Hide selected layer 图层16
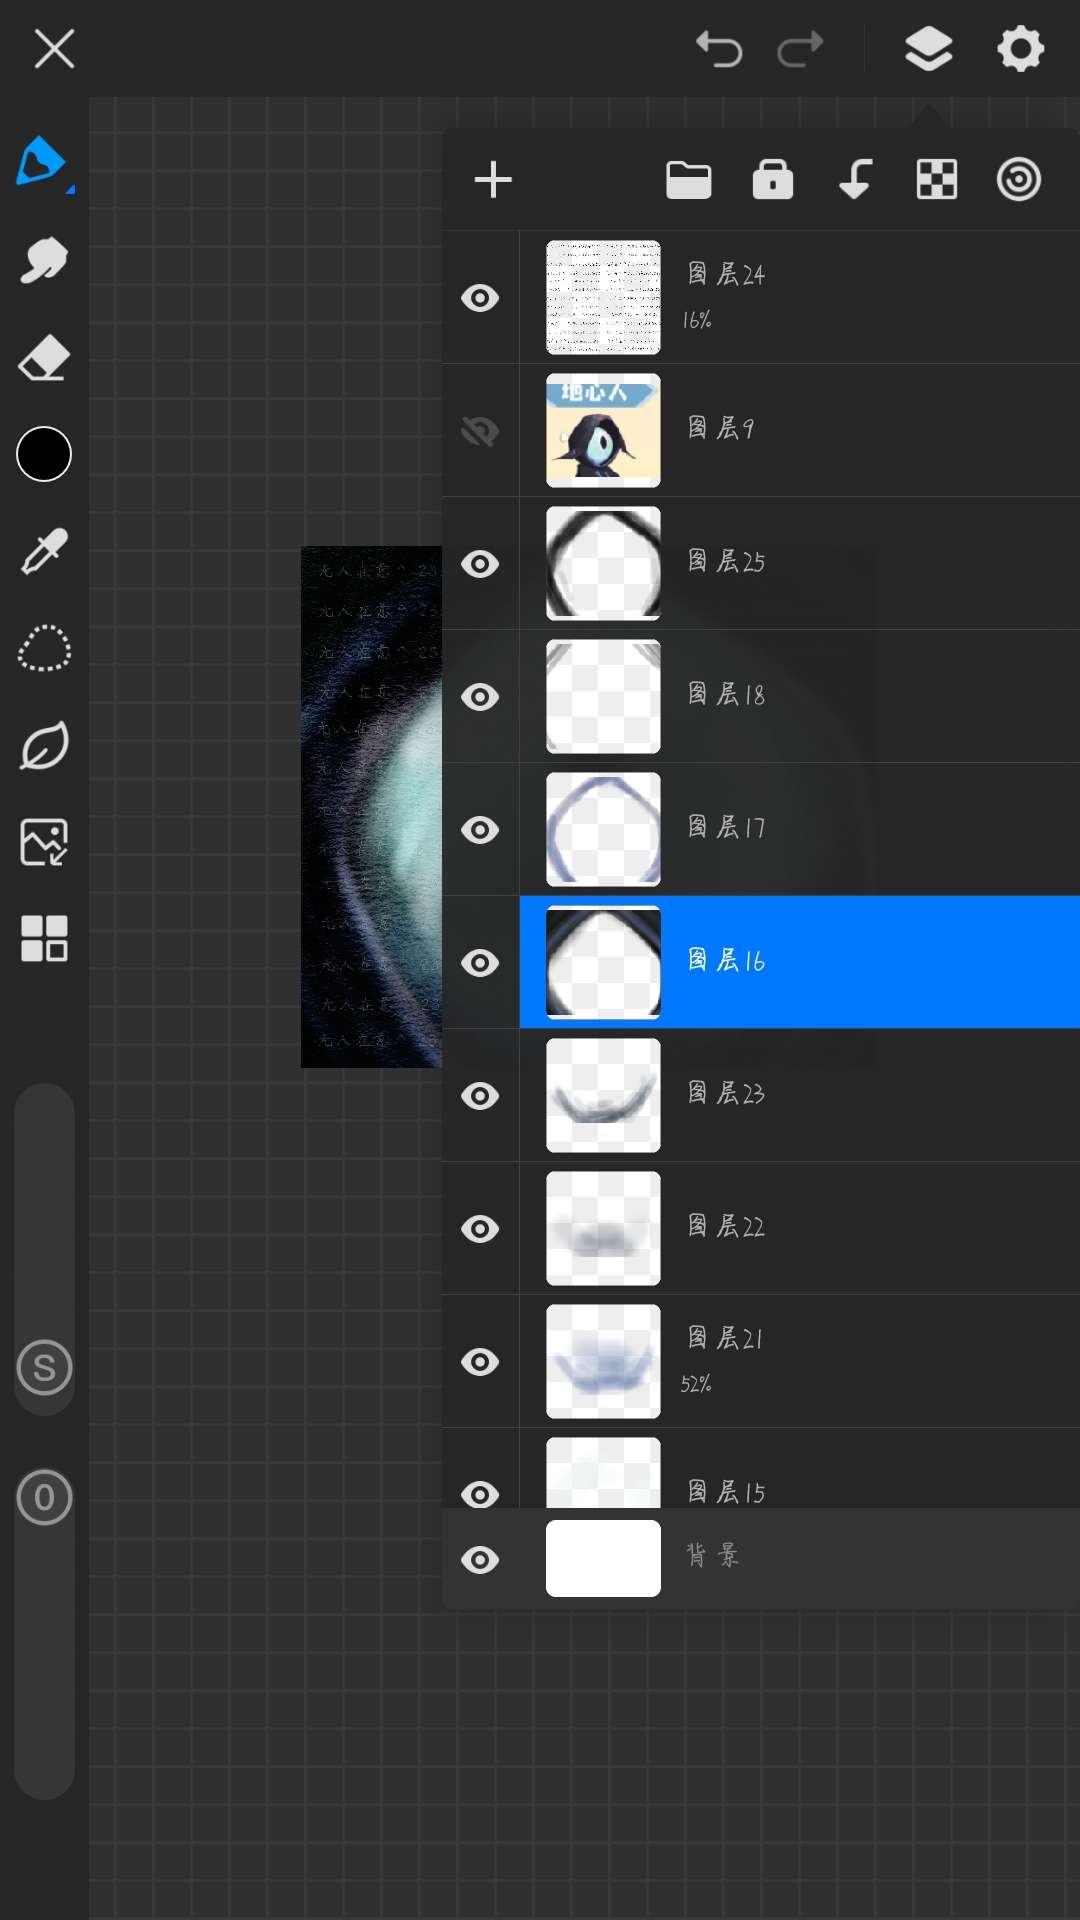 (480, 963)
